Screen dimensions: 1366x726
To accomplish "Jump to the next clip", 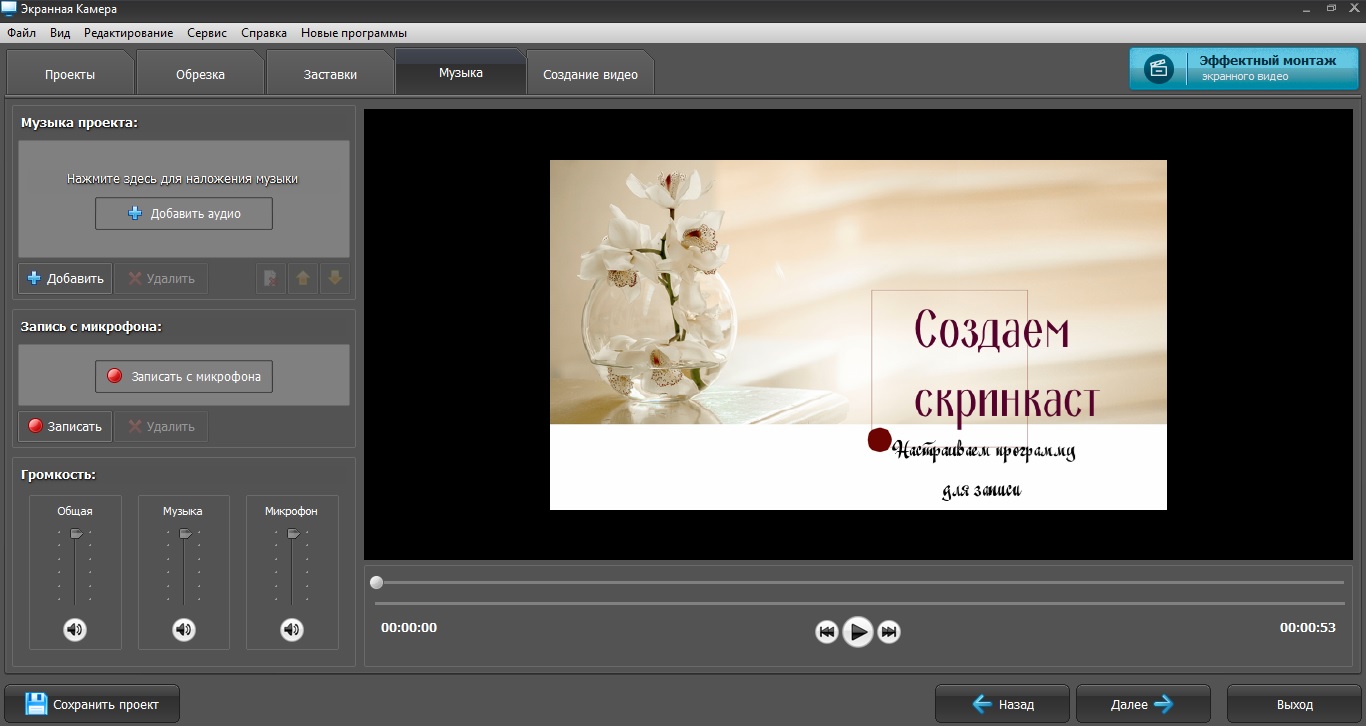I will pyautogui.click(x=888, y=631).
